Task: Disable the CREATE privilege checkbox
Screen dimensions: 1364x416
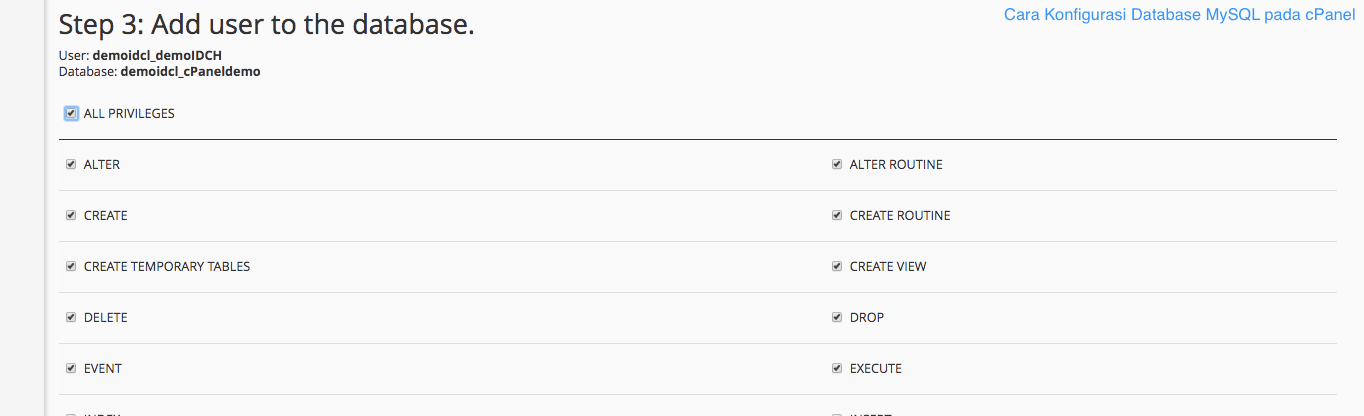Action: click(x=71, y=215)
